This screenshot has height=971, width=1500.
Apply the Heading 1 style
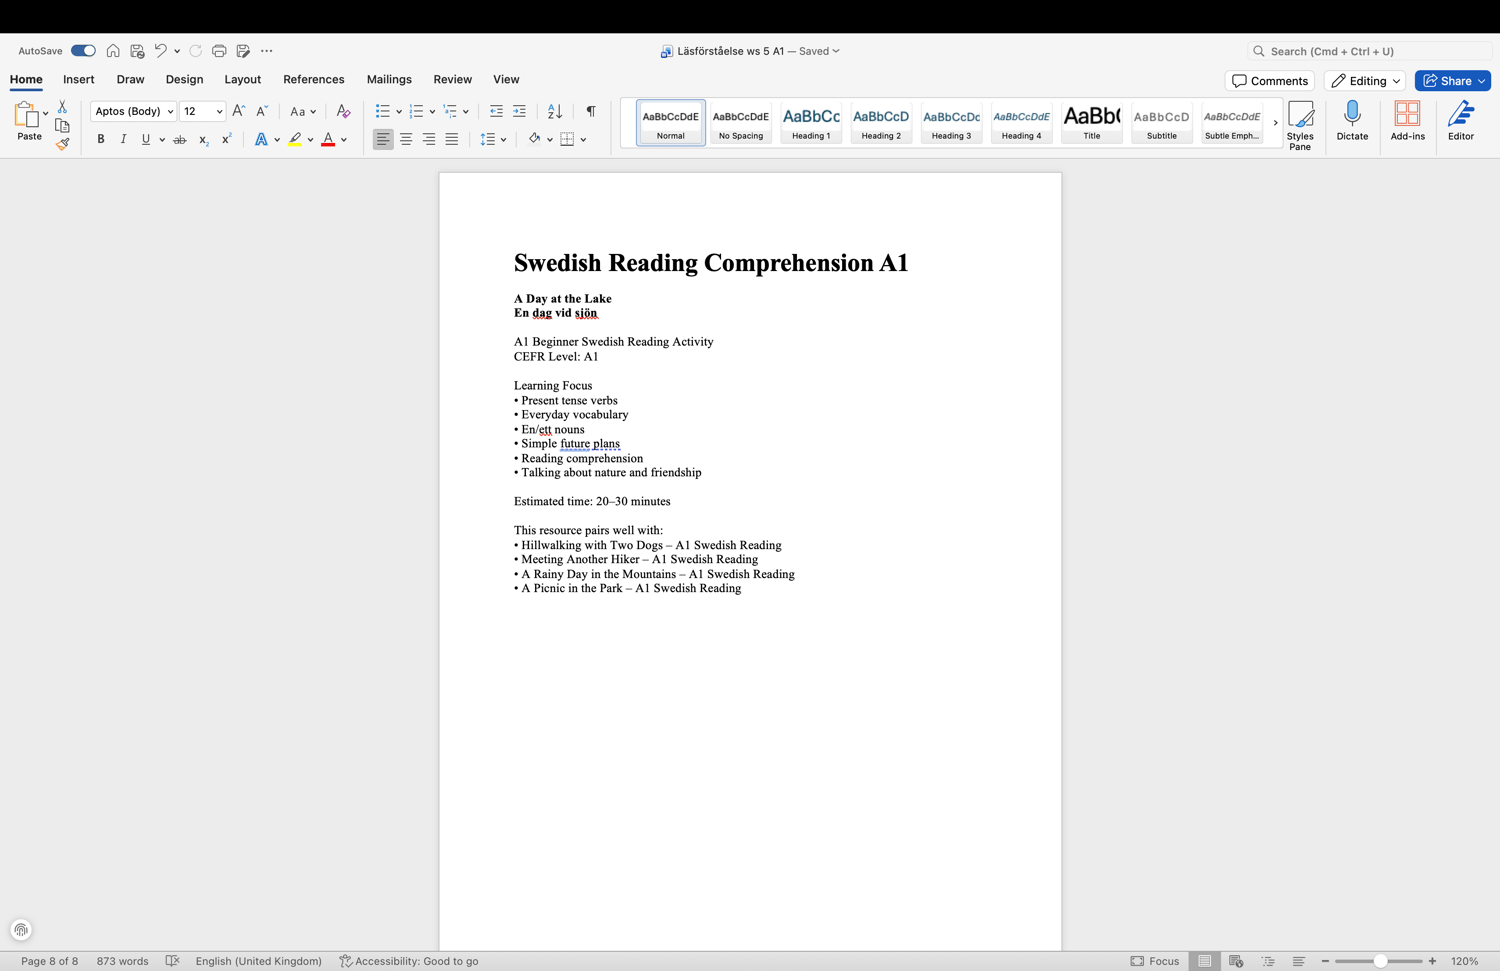pos(811,122)
